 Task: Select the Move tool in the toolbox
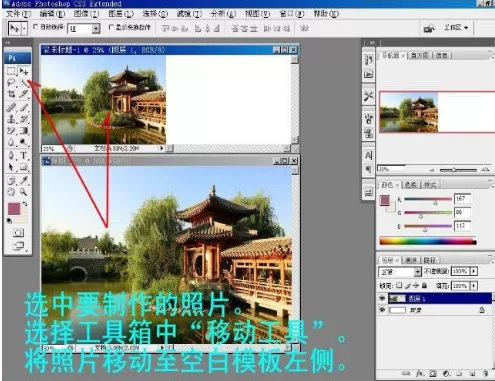24,71
